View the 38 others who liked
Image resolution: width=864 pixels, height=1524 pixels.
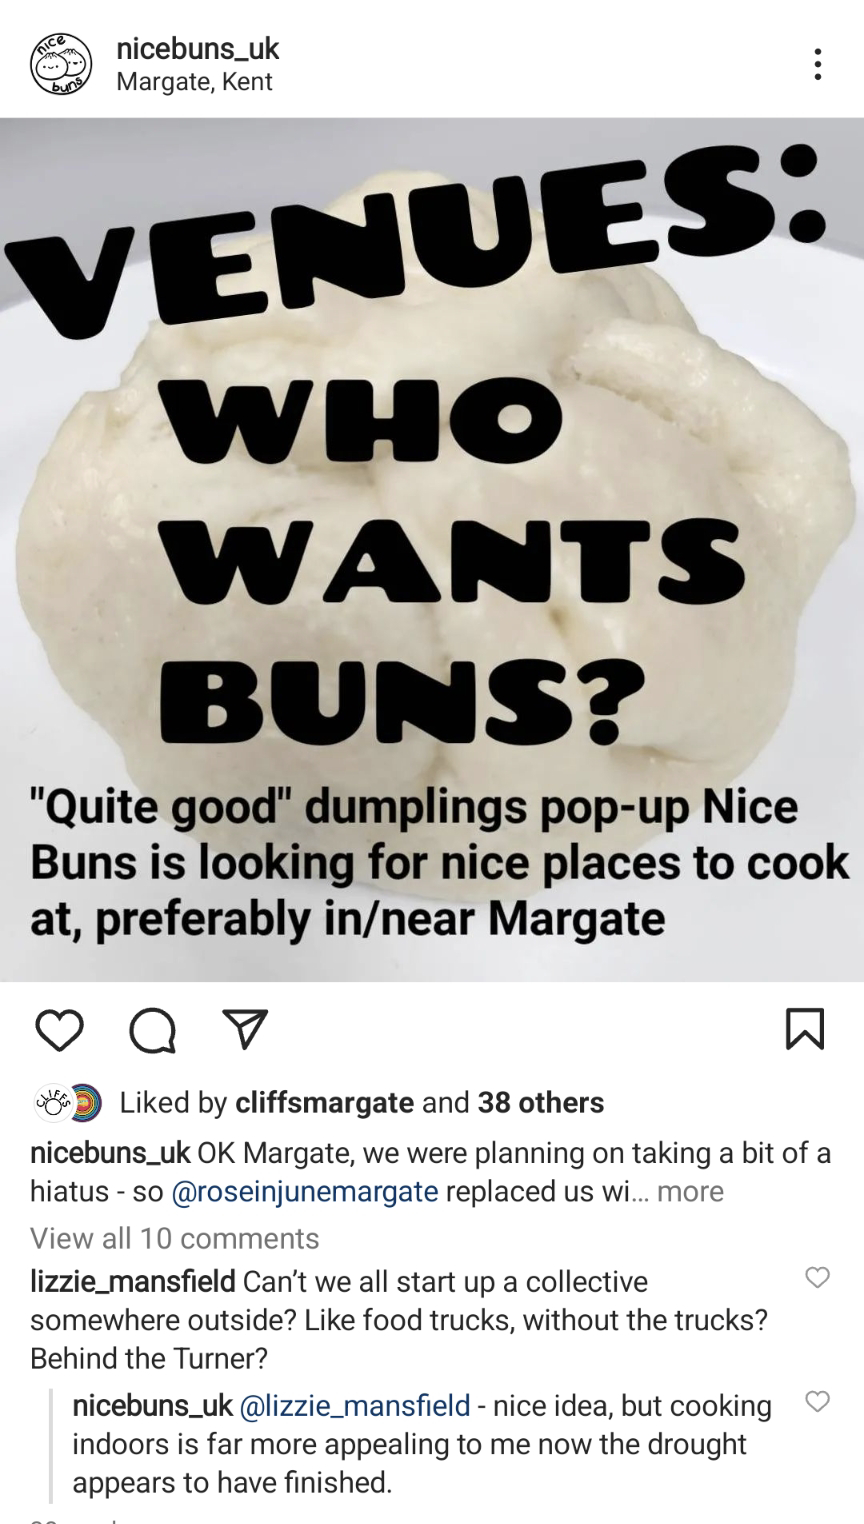click(541, 1102)
